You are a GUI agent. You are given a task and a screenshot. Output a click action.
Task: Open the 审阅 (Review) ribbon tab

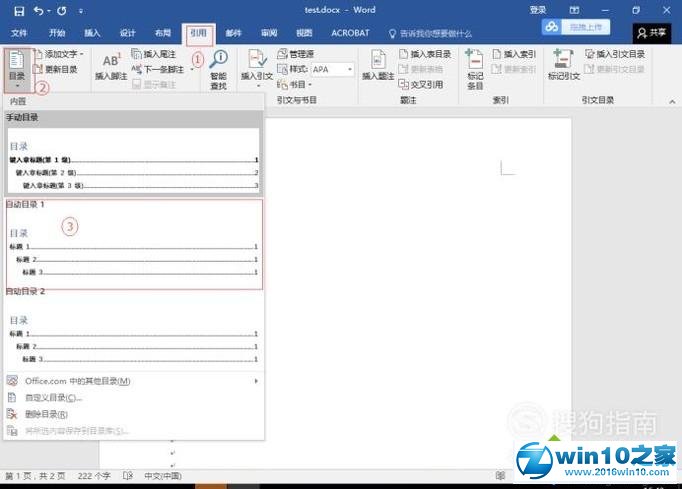click(x=269, y=33)
